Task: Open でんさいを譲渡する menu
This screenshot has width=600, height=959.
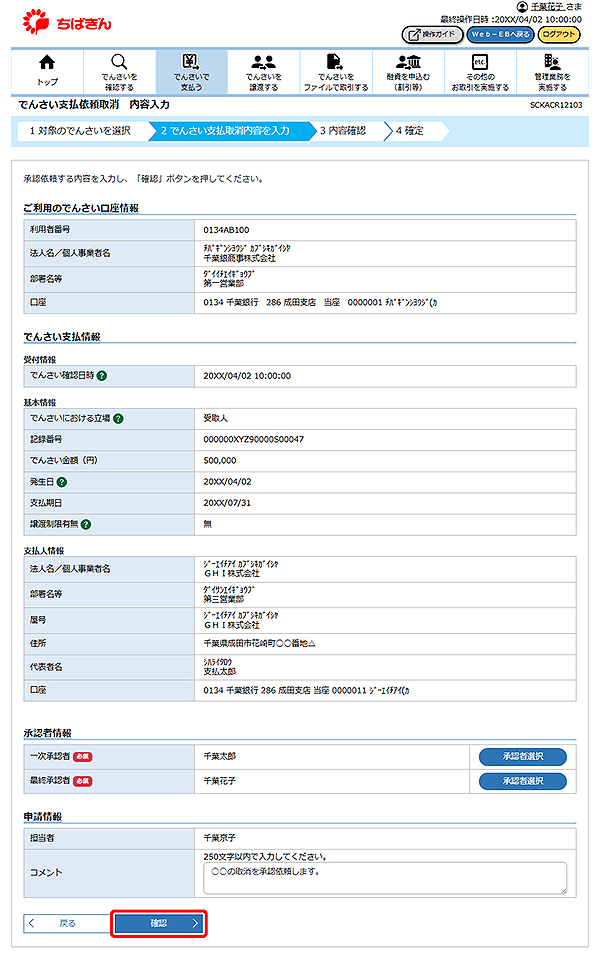Action: click(x=264, y=71)
